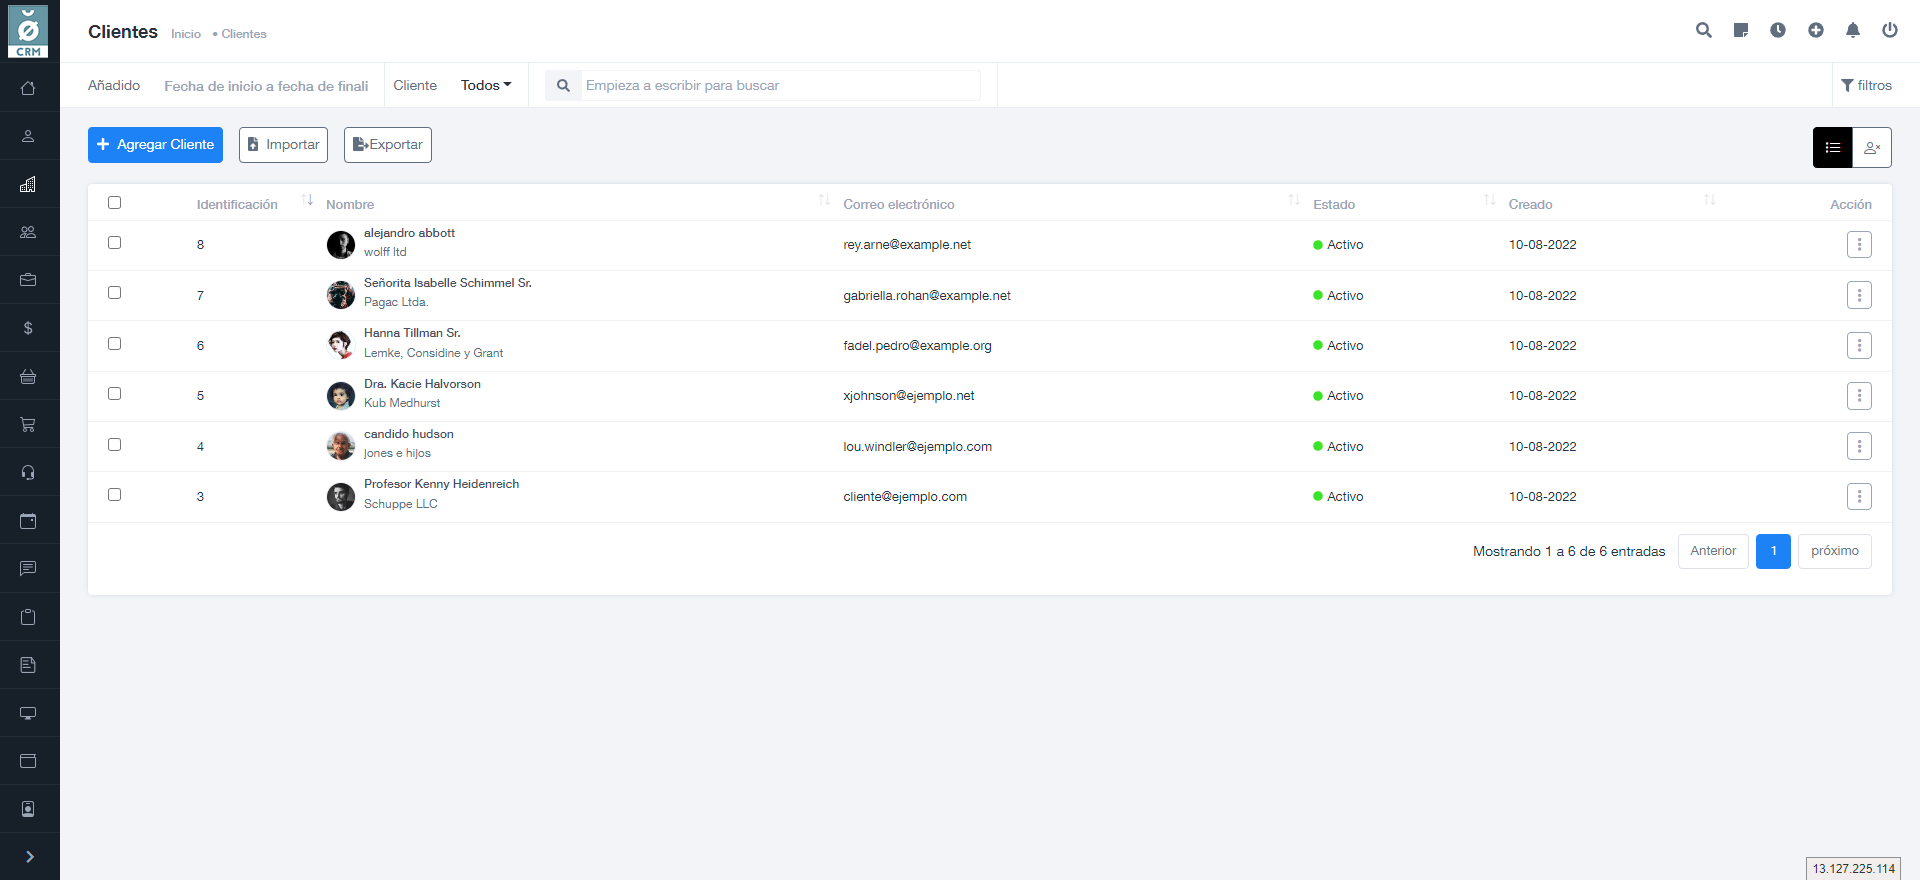Viewport: 1920px width, 880px height.
Task: Open the Todos client dropdown
Action: point(485,85)
